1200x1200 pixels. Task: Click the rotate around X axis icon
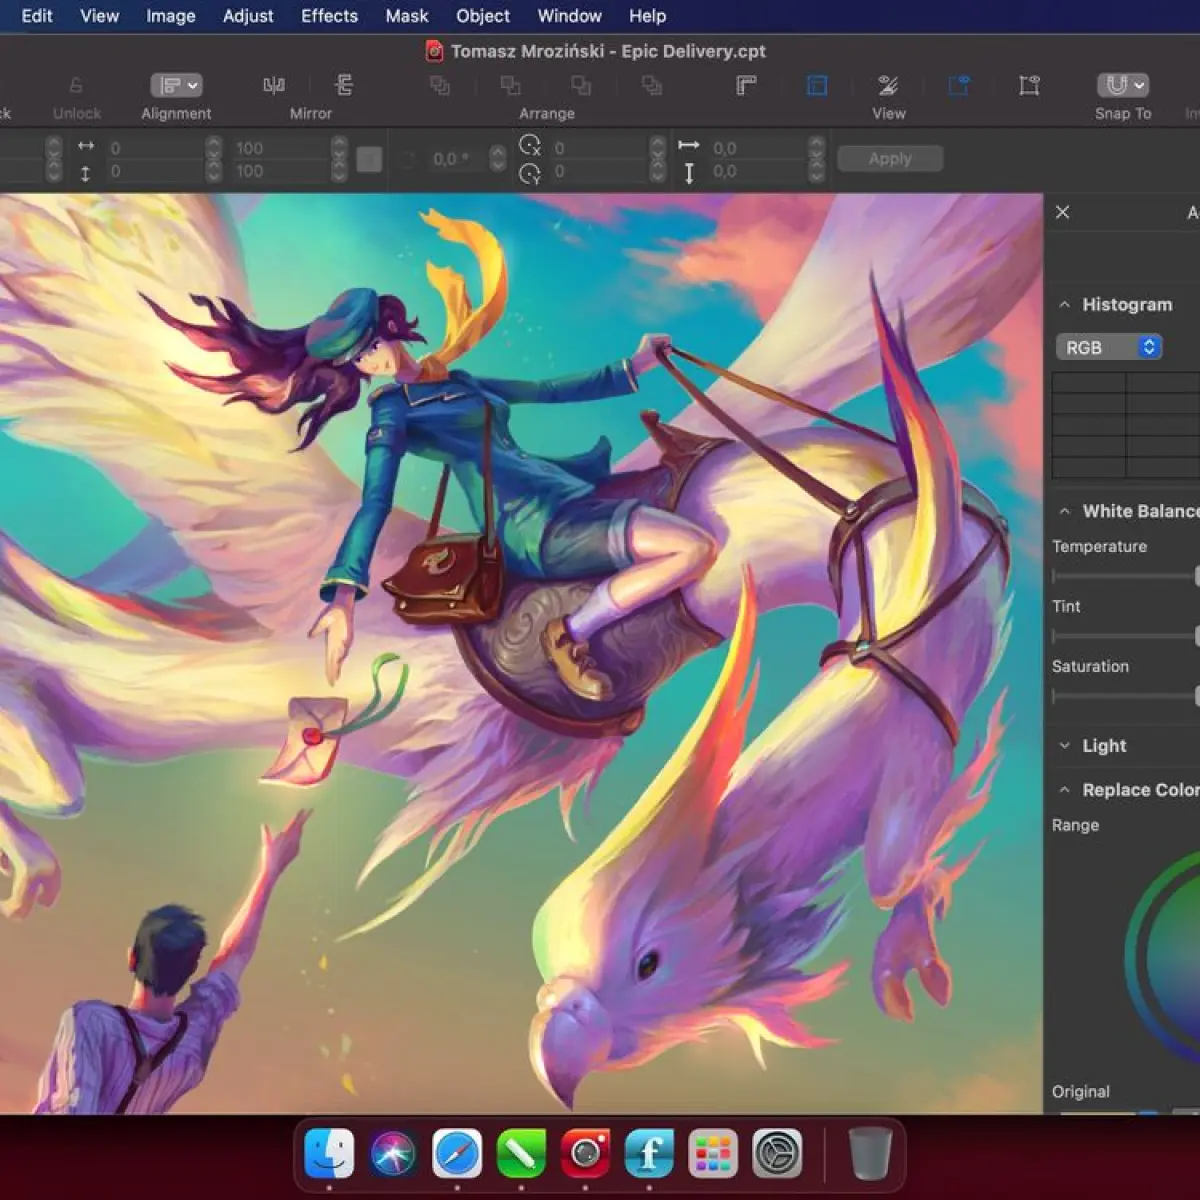[530, 146]
